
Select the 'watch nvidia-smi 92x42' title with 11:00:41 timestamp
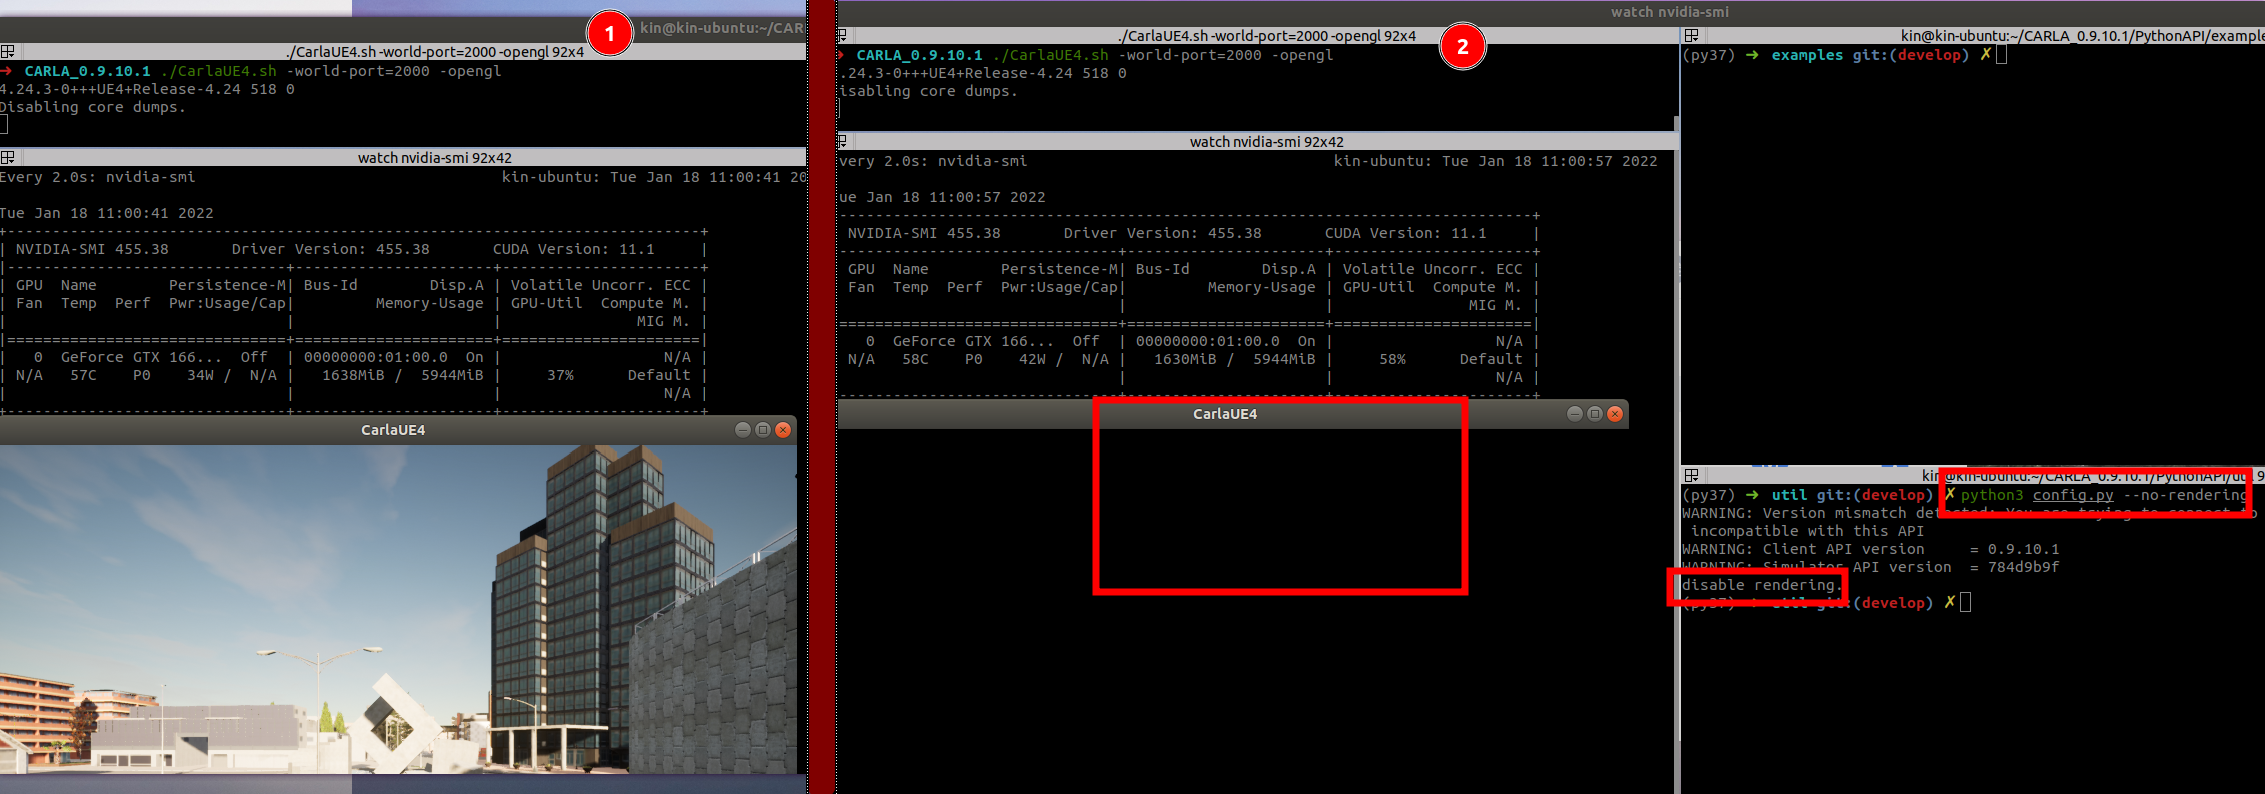click(434, 158)
